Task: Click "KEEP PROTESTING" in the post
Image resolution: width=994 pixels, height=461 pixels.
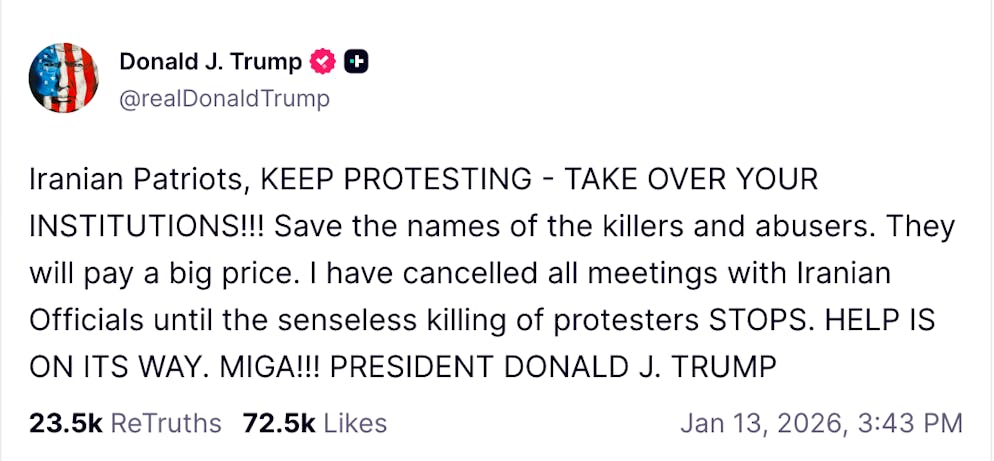Action: [x=396, y=180]
